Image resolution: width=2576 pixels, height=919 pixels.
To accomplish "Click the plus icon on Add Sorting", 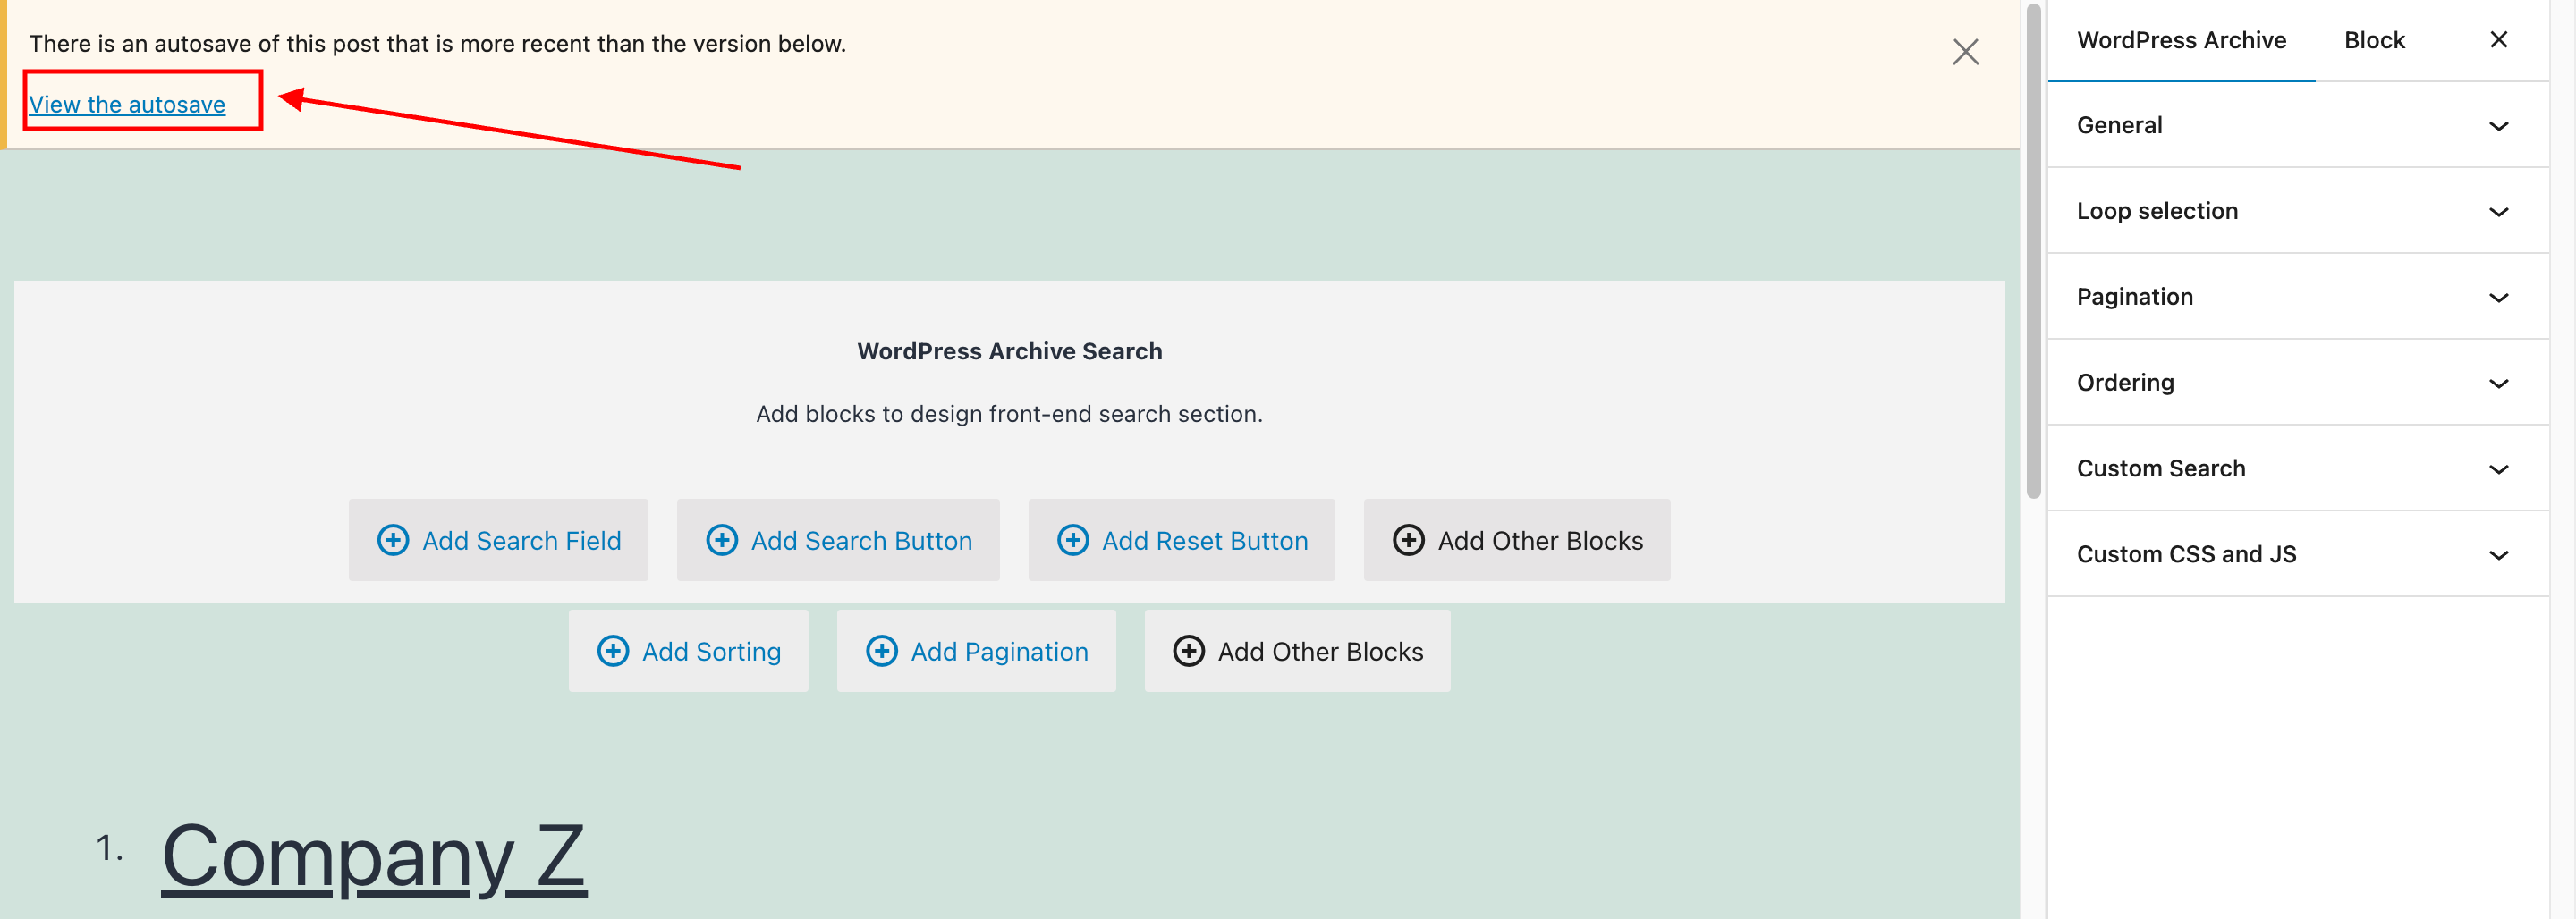I will coord(613,651).
